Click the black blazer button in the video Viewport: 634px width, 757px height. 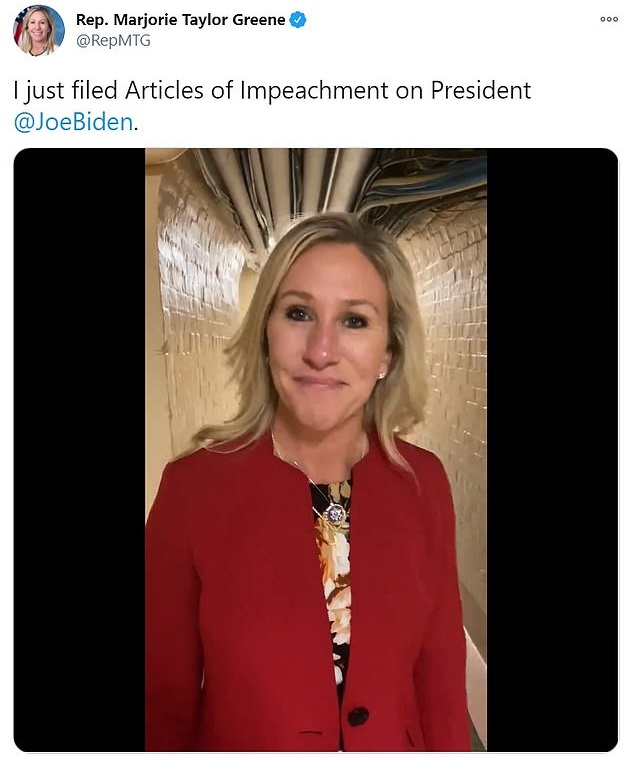tap(358, 716)
